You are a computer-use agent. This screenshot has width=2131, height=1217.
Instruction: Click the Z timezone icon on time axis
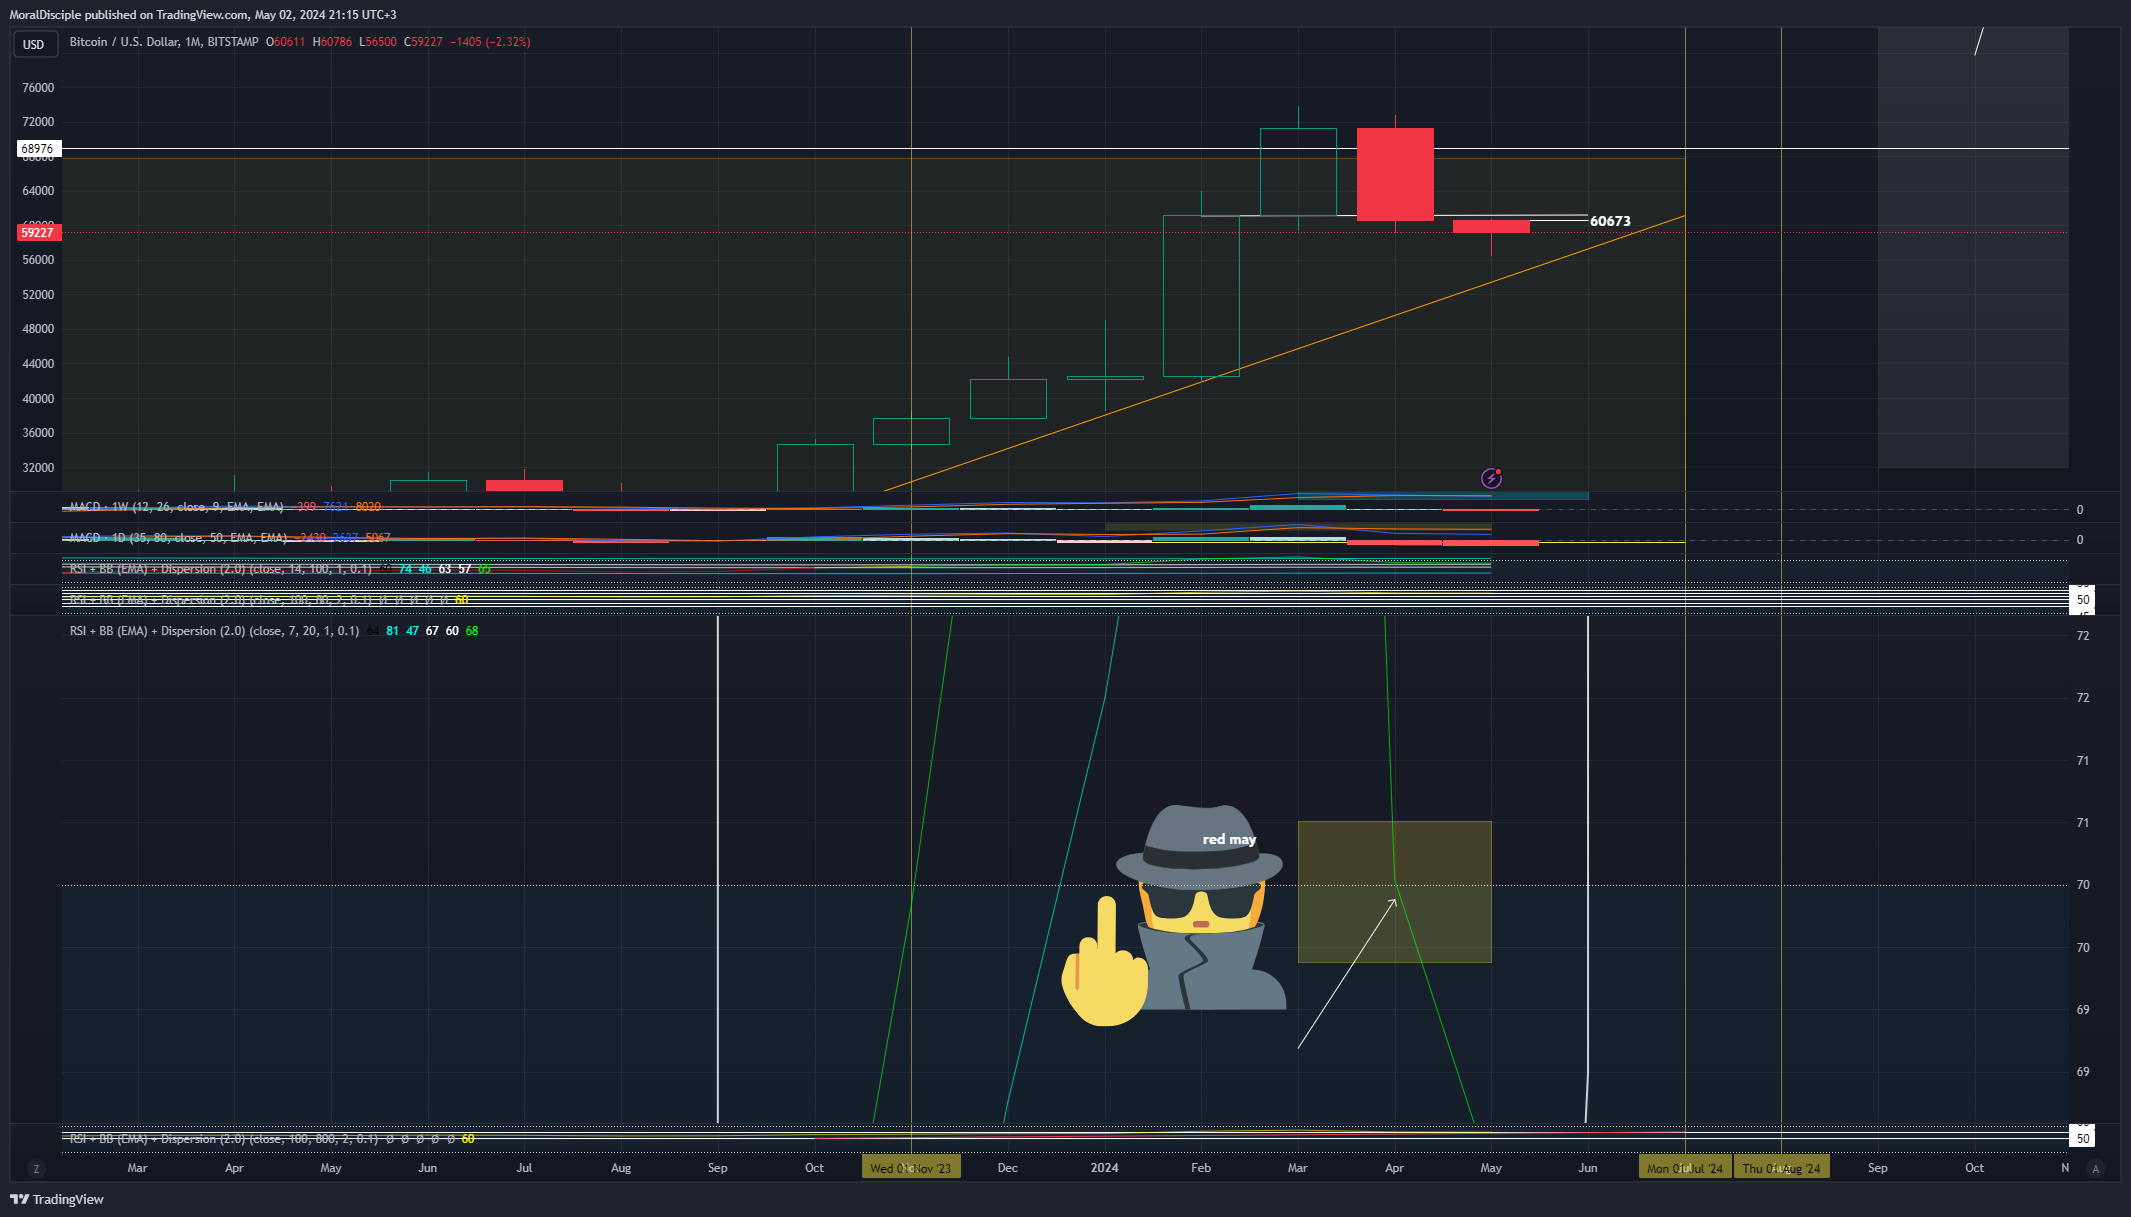[x=36, y=1168]
